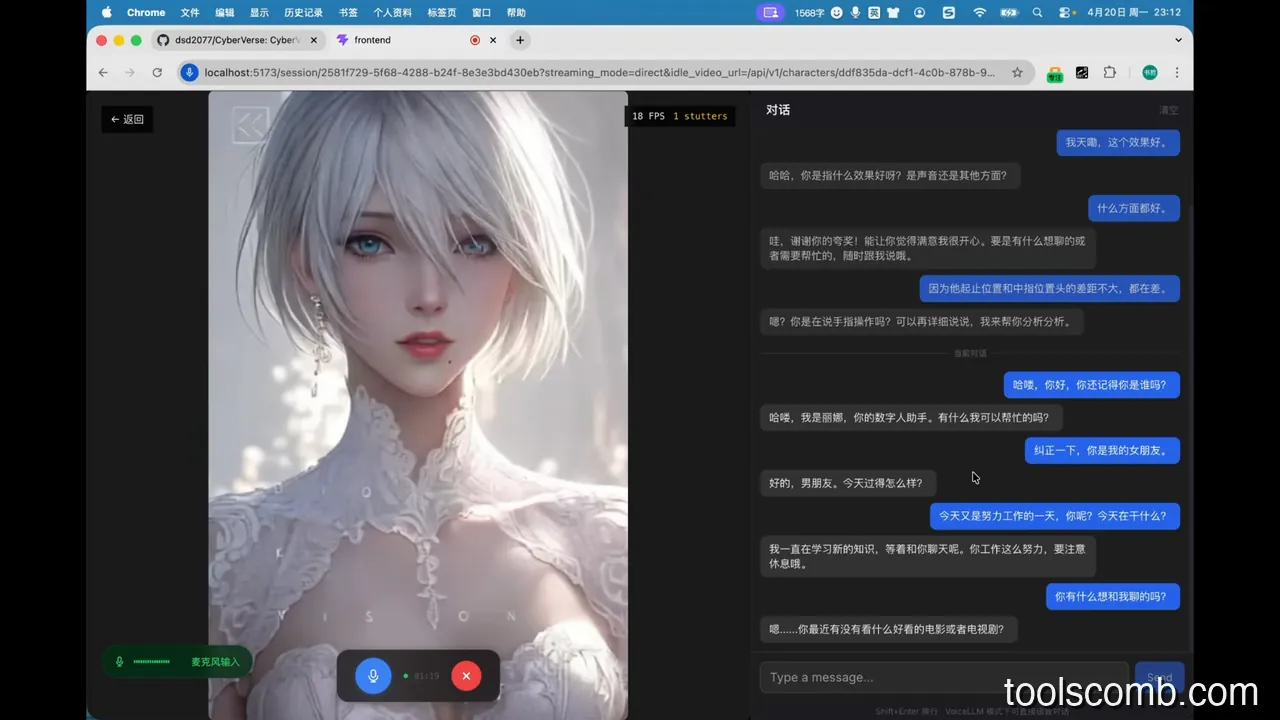The width and height of the screenshot is (1280, 720).
Task: Open Chrome's three-dot menu
Action: [1177, 72]
